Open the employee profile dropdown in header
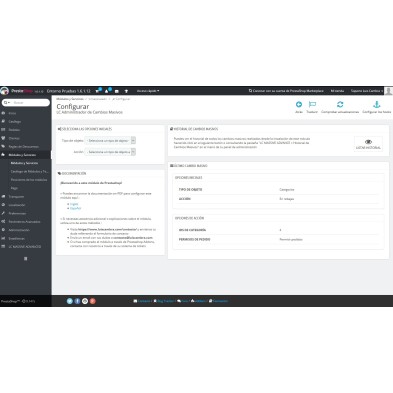 [x=366, y=91]
